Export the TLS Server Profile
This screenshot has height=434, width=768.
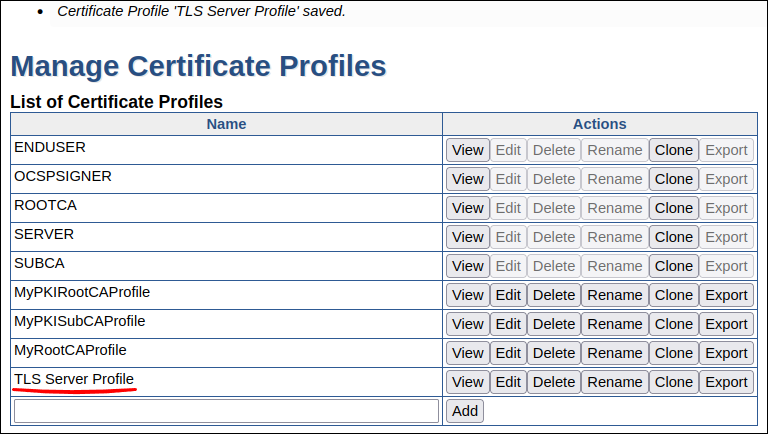point(726,382)
